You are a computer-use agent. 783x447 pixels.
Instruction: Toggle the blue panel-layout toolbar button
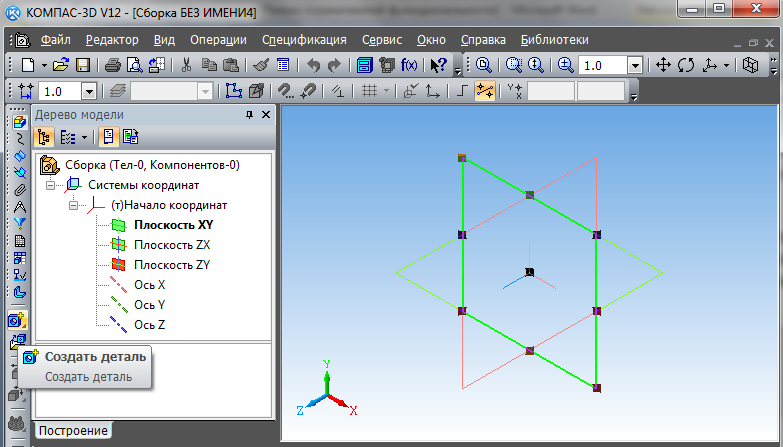(365, 65)
